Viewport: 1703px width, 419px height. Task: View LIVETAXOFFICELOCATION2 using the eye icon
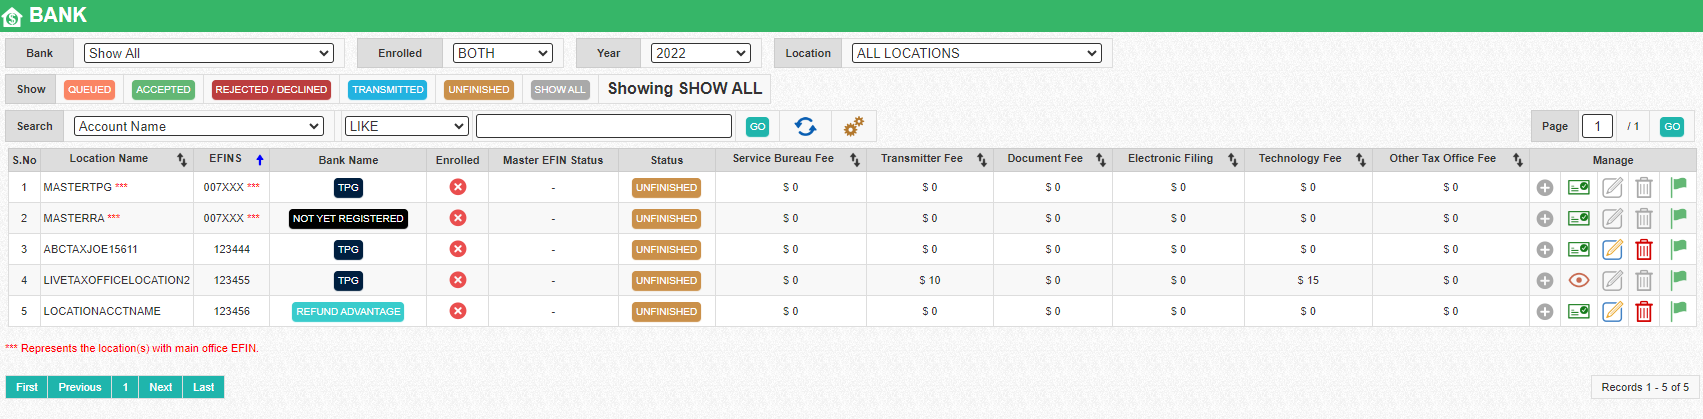coord(1579,281)
